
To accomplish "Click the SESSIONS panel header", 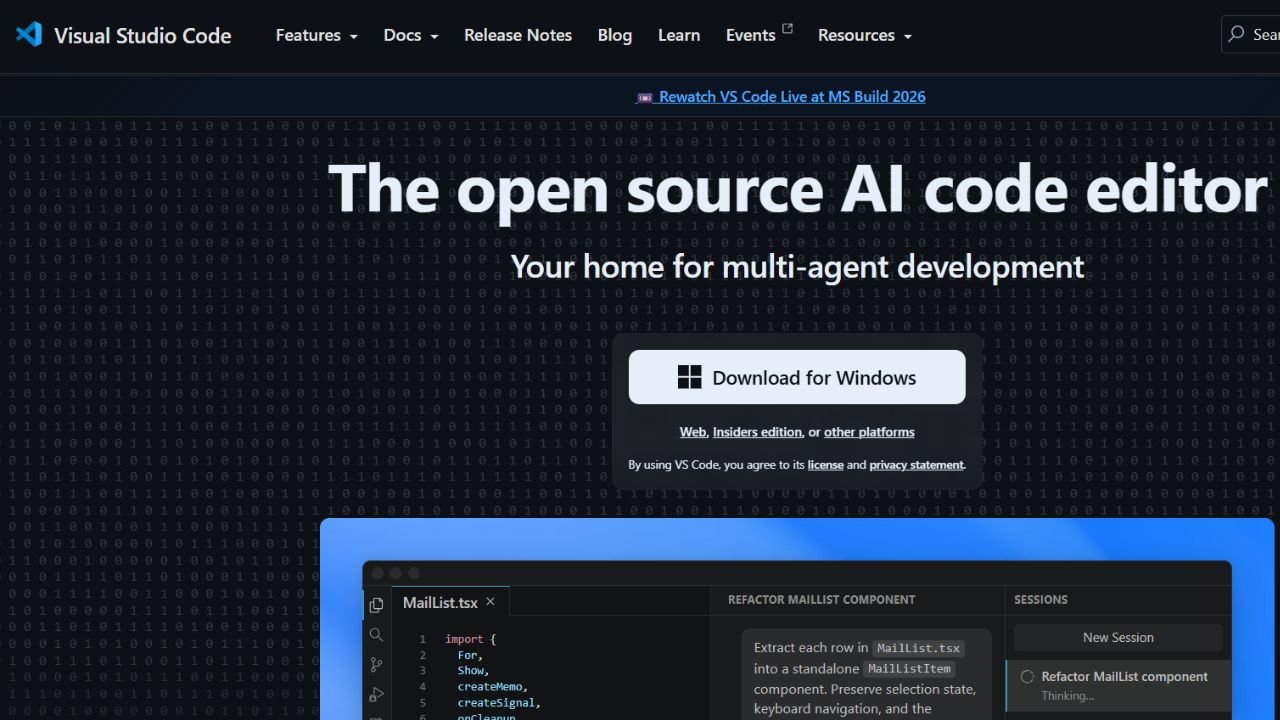I will click(x=1041, y=600).
